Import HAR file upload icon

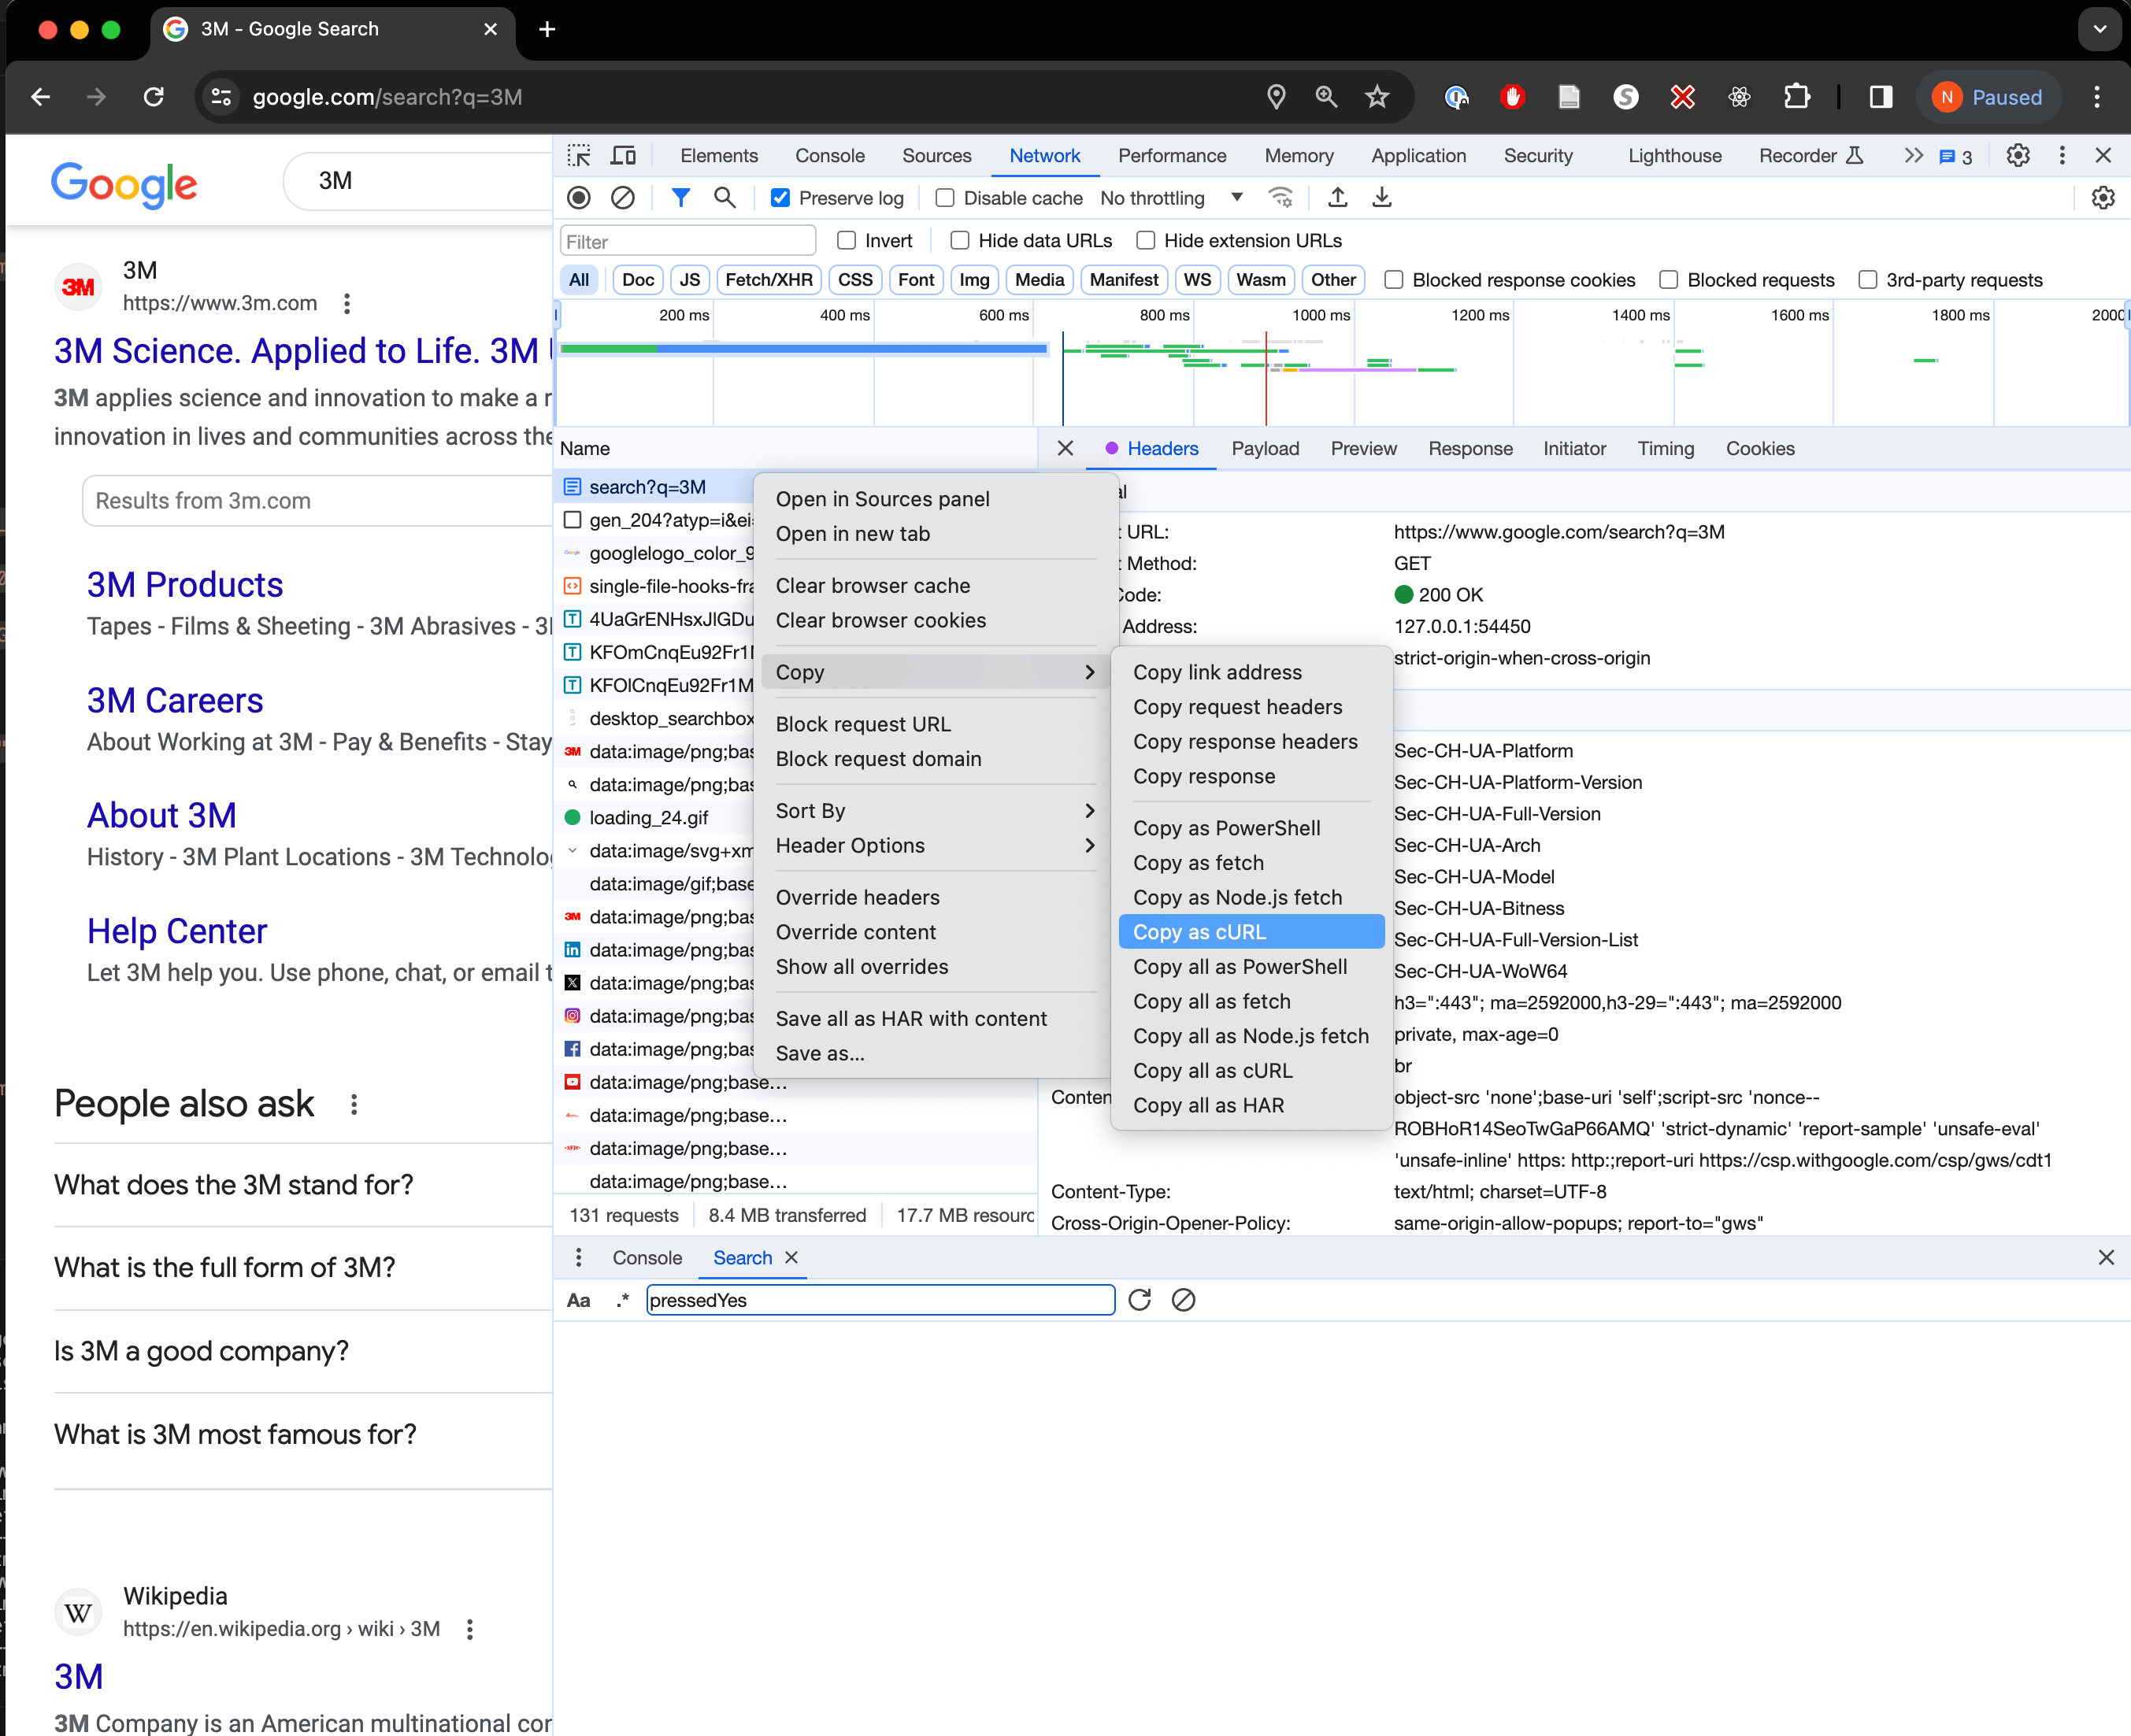click(x=1337, y=197)
